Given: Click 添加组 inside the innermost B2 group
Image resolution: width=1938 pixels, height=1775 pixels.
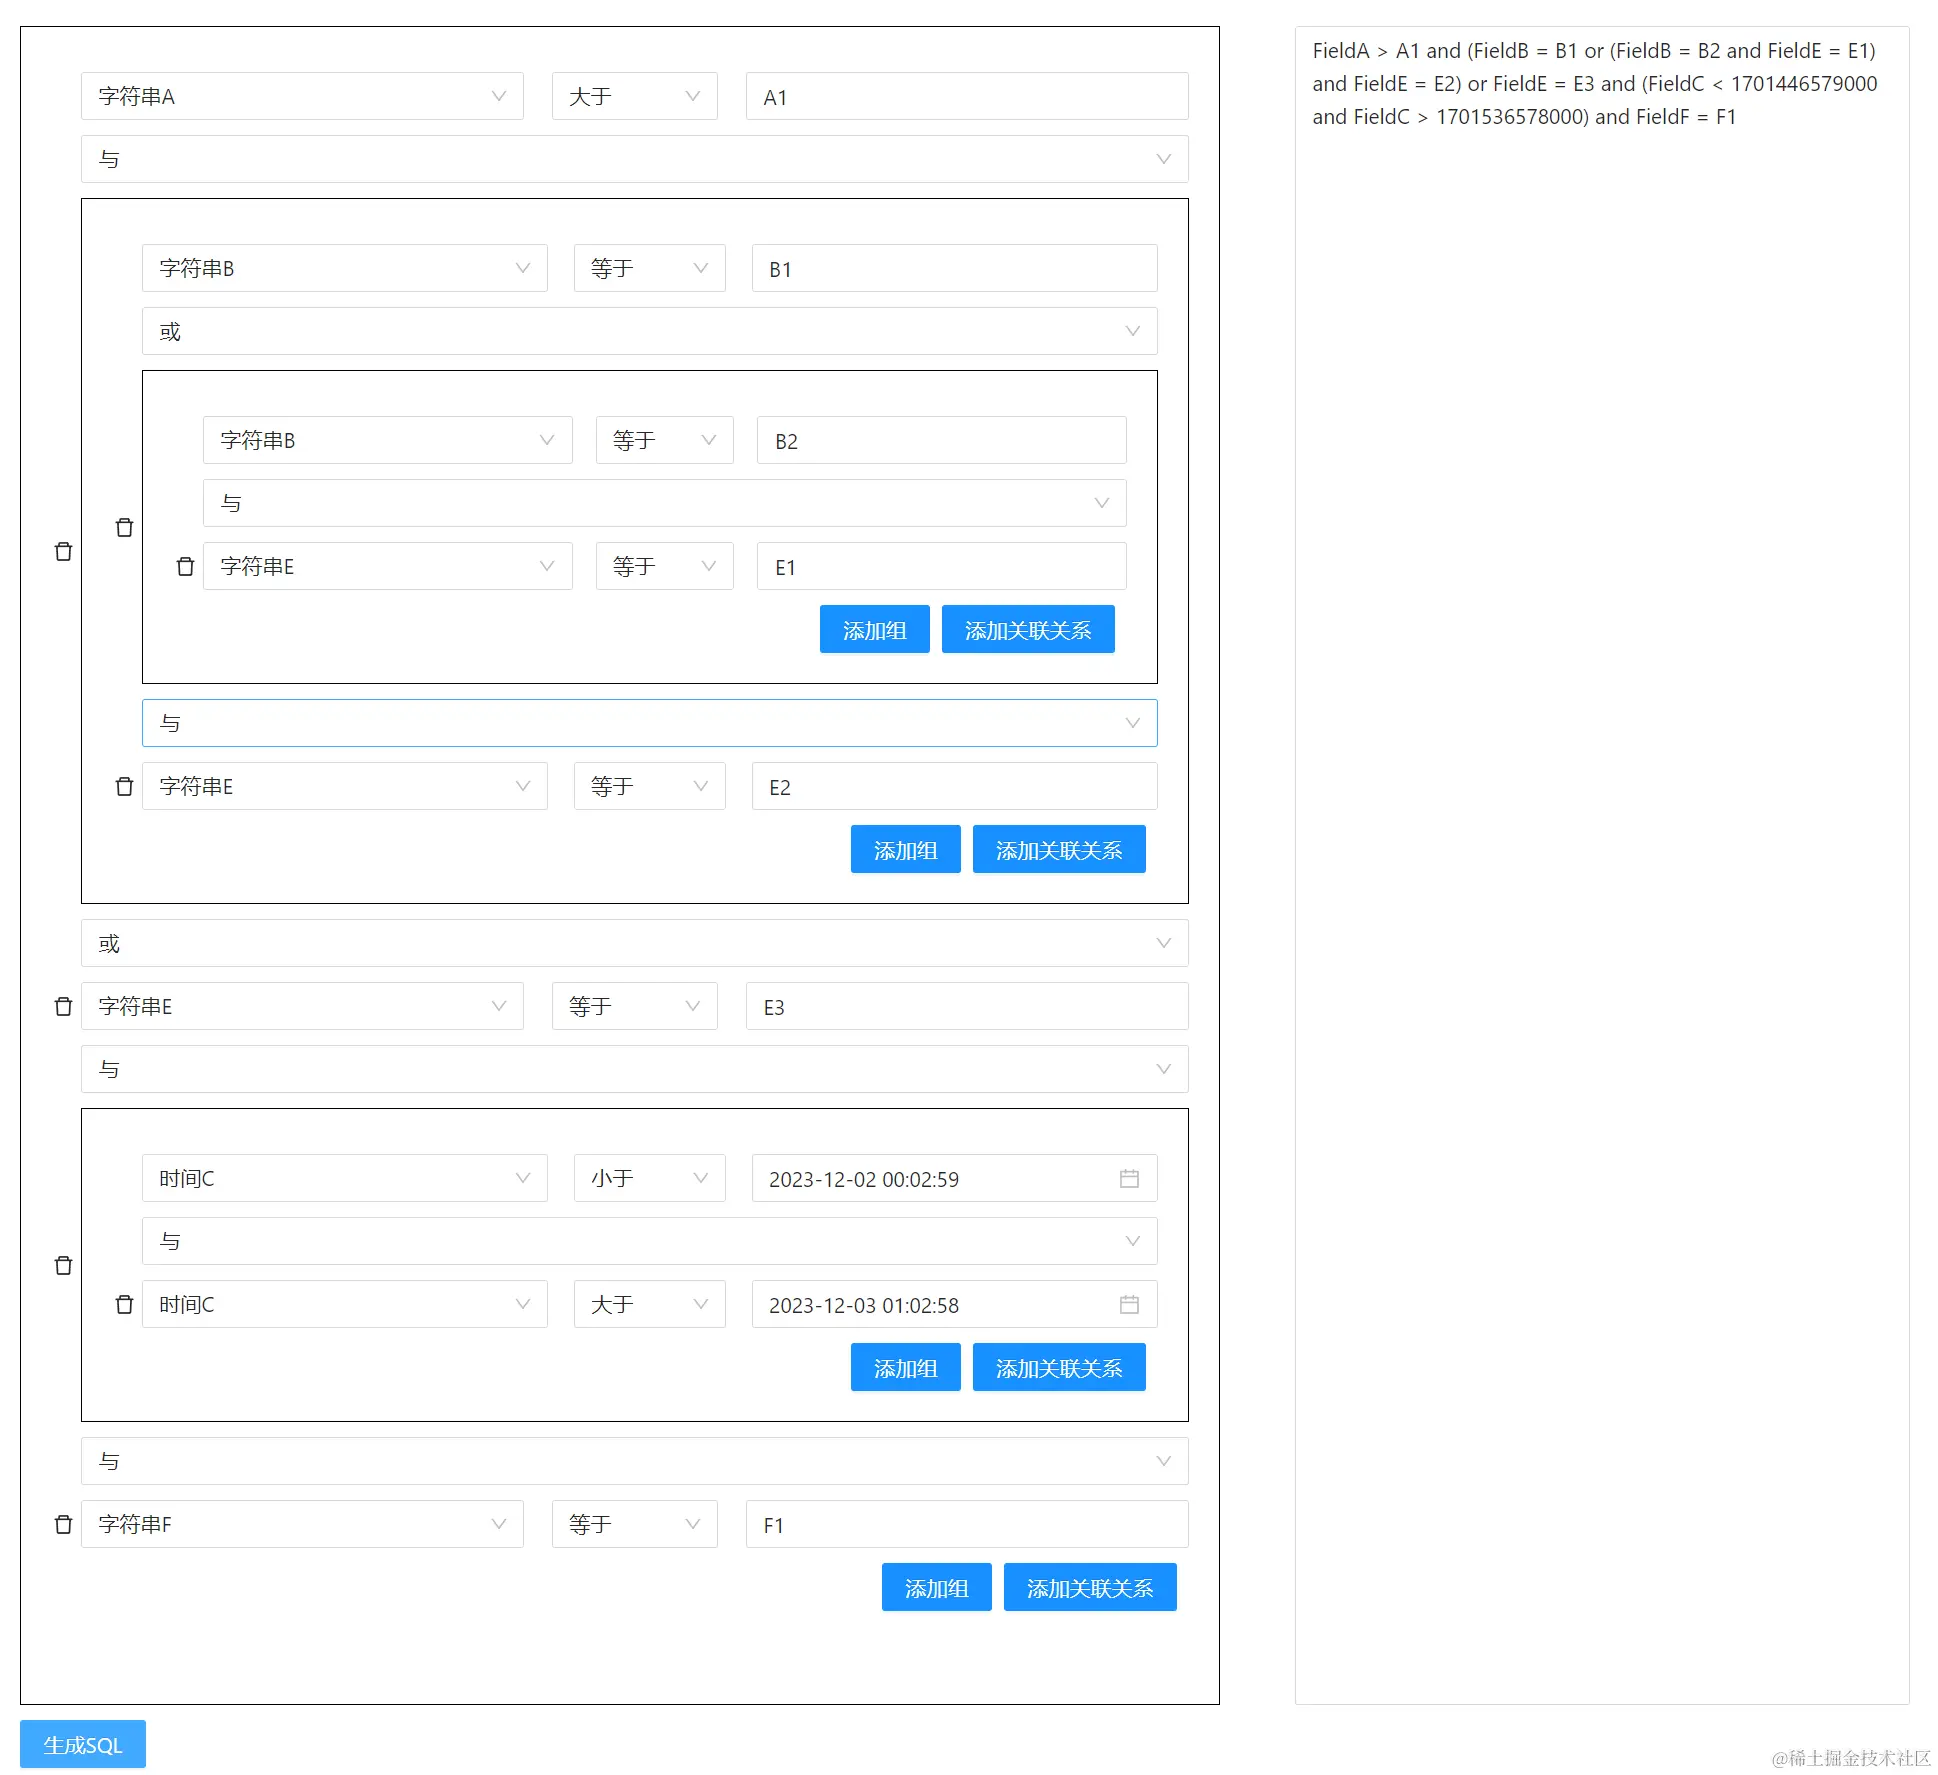Looking at the screenshot, I should tap(874, 630).
